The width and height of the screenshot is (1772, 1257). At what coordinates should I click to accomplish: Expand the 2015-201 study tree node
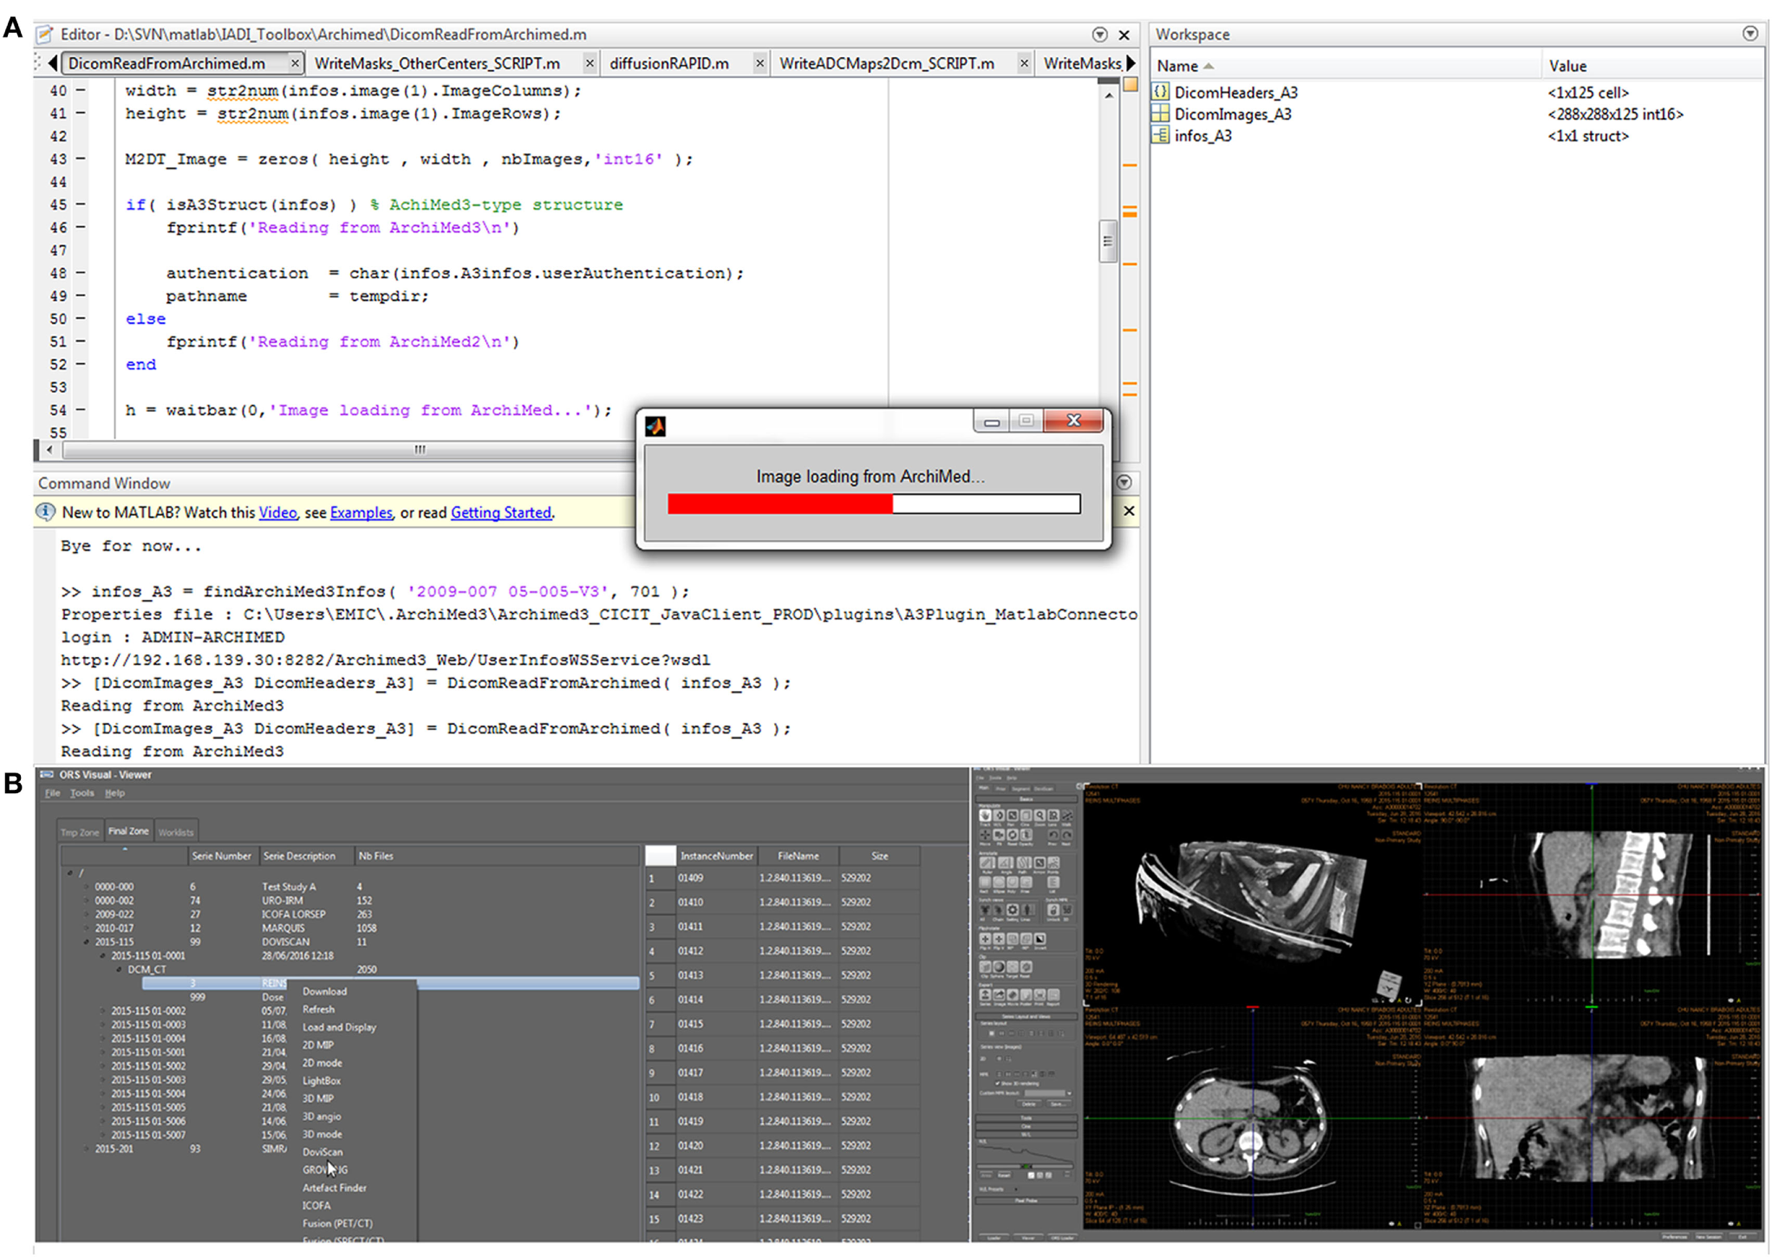pyautogui.click(x=87, y=1149)
